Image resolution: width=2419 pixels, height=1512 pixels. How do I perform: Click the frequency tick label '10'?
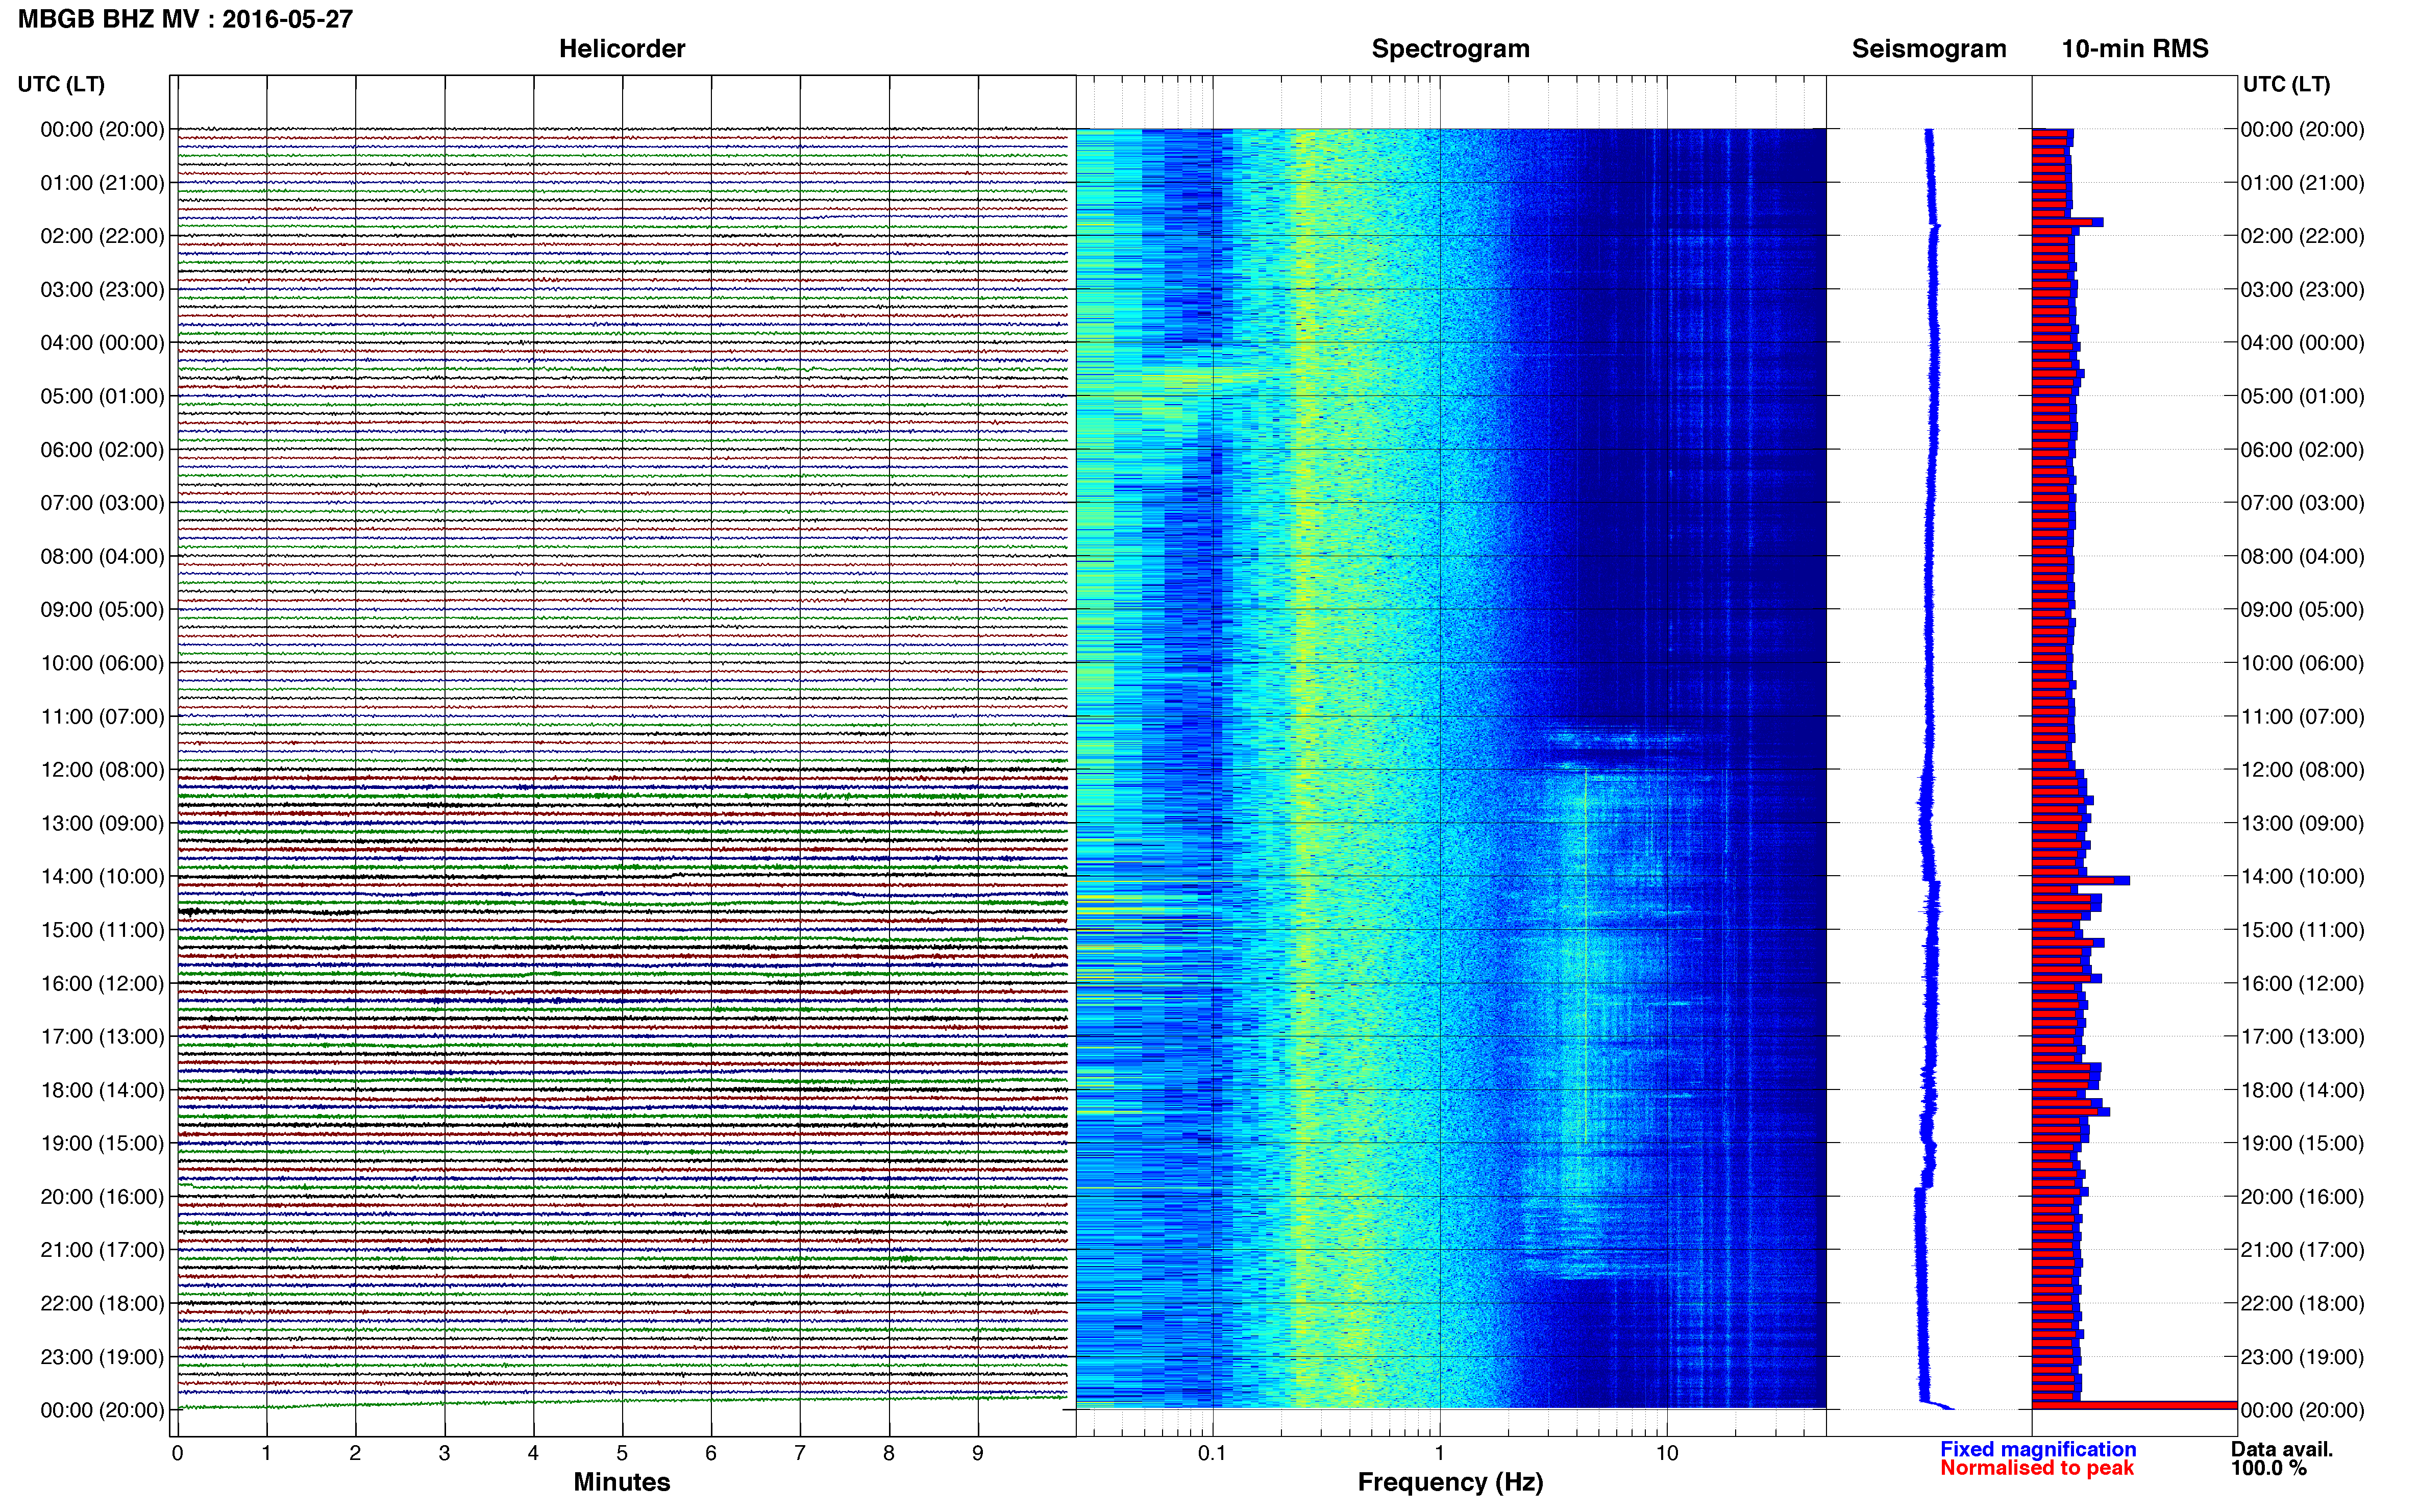[x=1666, y=1453]
